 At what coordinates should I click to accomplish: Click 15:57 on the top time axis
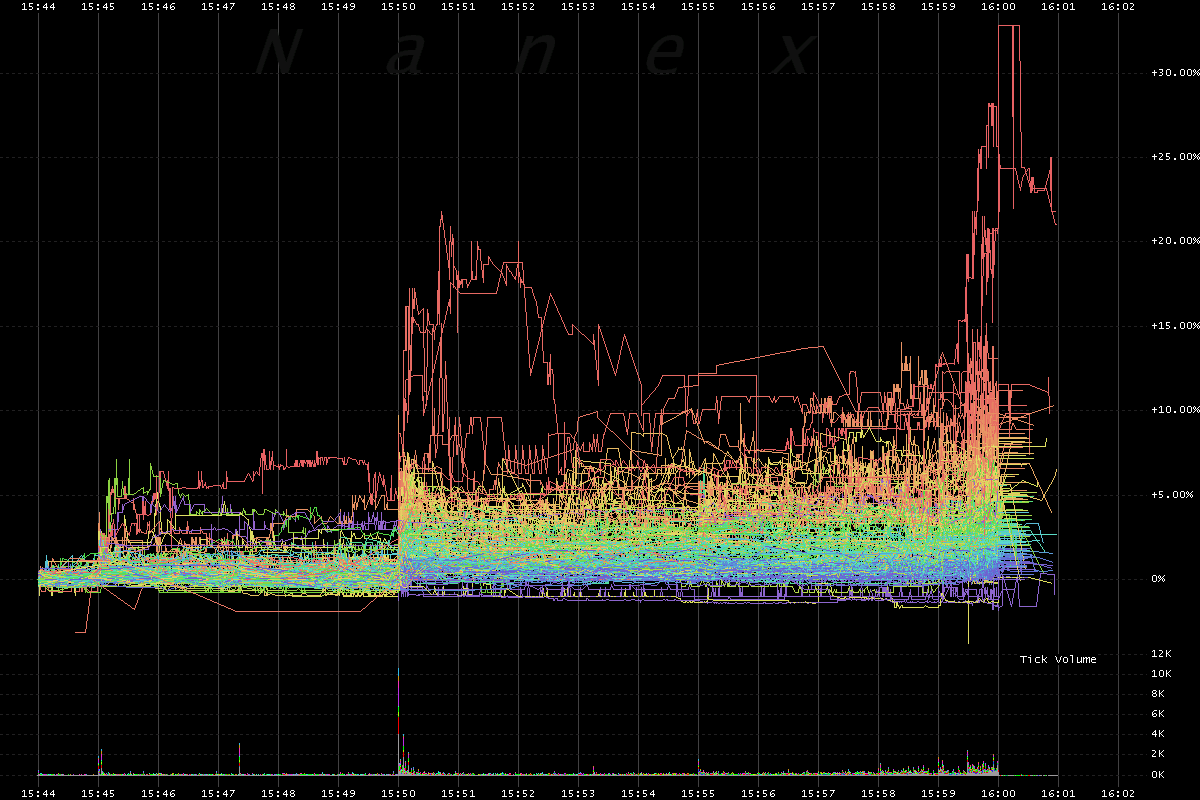click(x=818, y=6)
